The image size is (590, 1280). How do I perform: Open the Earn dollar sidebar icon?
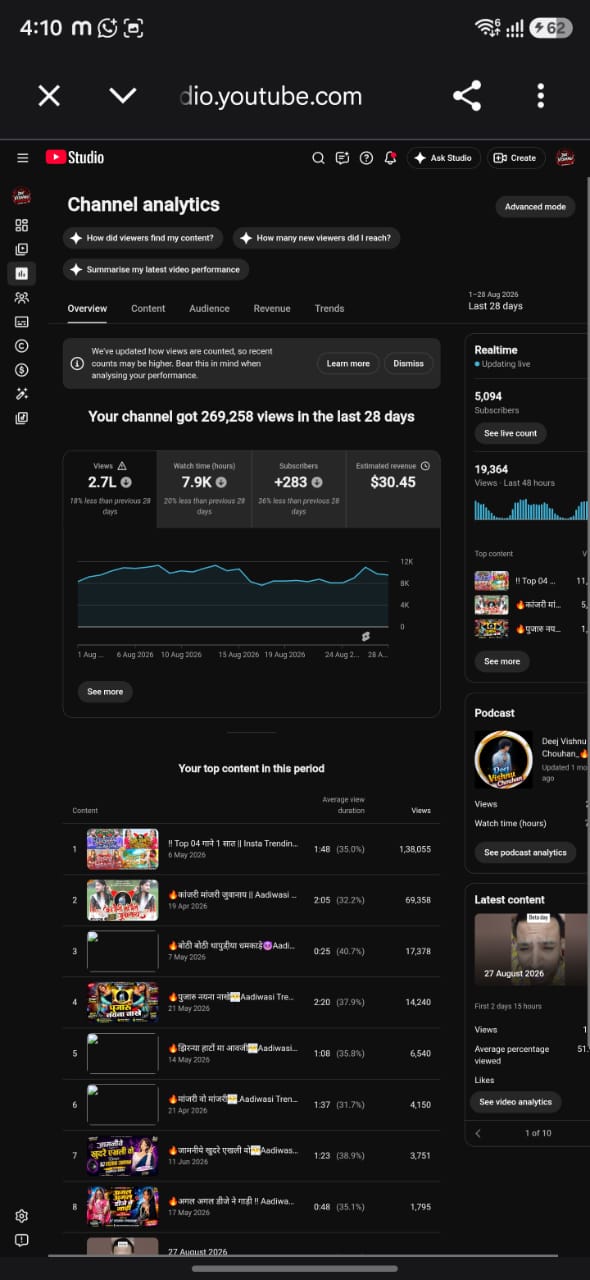tap(21, 369)
